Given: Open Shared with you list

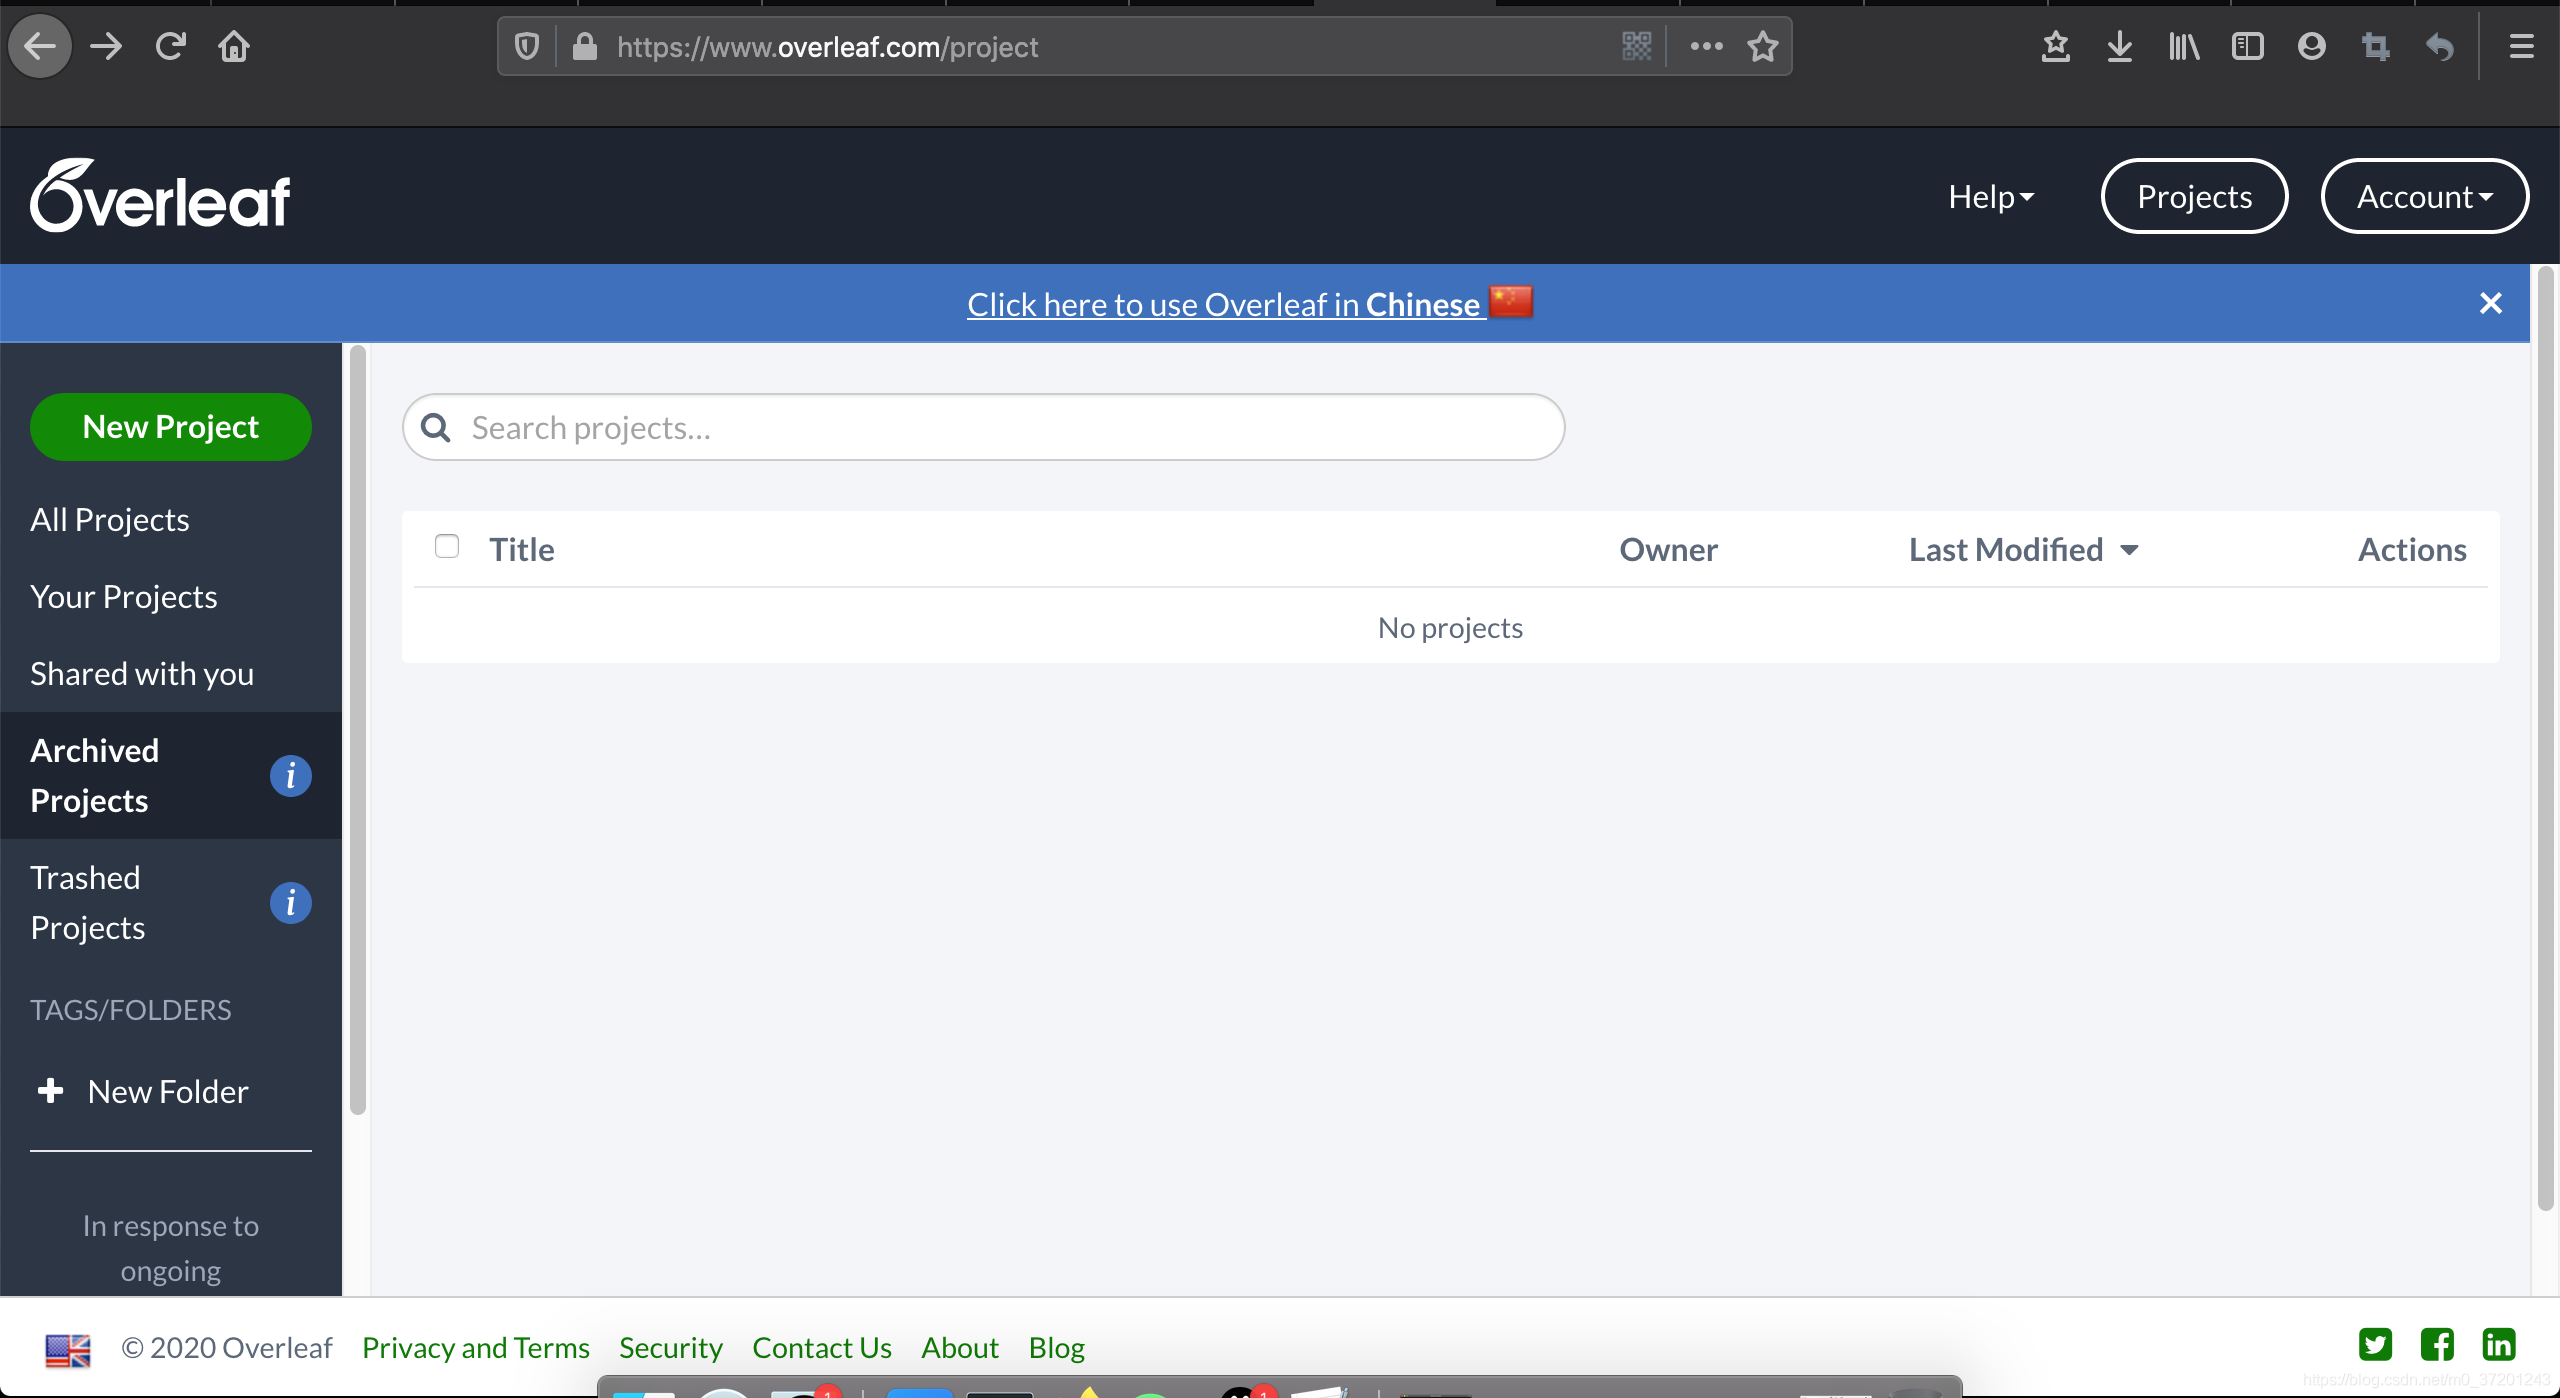Looking at the screenshot, I should click(142, 674).
